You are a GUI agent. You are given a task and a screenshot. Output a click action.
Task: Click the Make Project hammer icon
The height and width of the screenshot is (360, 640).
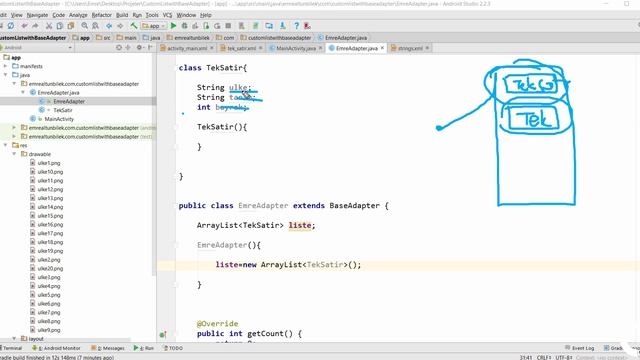(133, 26)
